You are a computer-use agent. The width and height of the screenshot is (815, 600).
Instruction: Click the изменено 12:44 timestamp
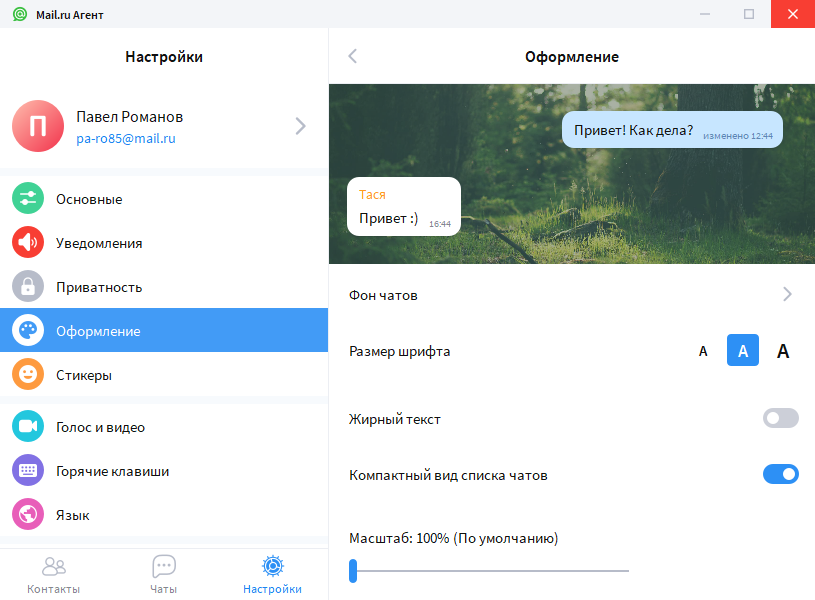(x=738, y=136)
